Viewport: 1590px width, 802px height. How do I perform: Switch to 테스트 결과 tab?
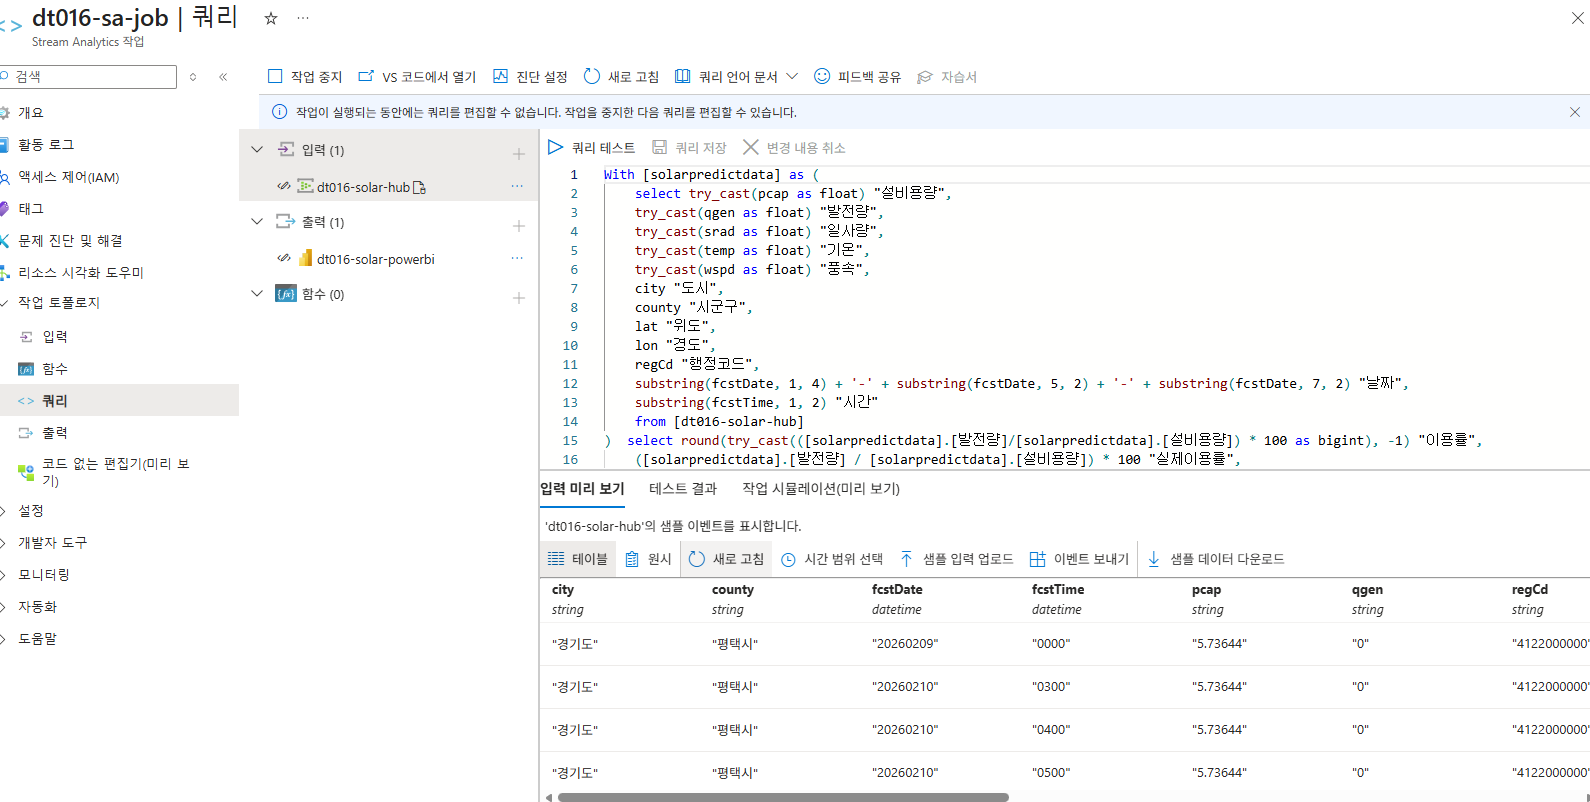point(683,489)
